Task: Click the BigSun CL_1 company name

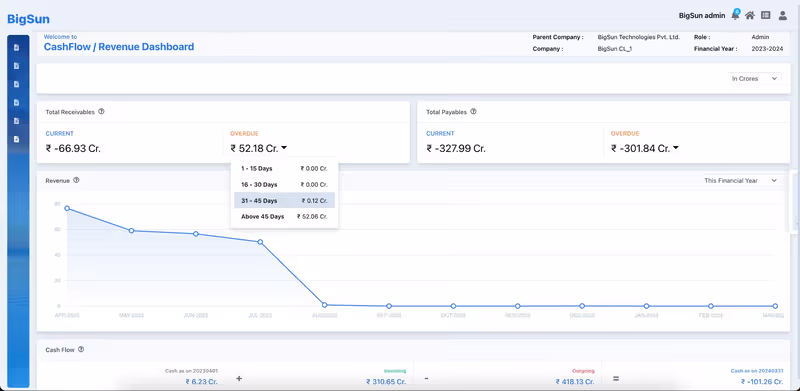Action: (x=615, y=49)
